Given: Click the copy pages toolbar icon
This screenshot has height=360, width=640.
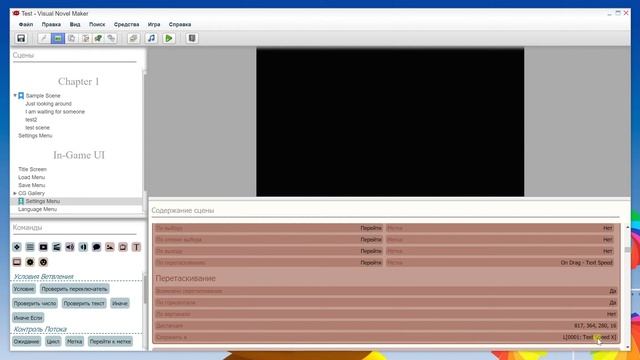Looking at the screenshot, I should [71, 38].
